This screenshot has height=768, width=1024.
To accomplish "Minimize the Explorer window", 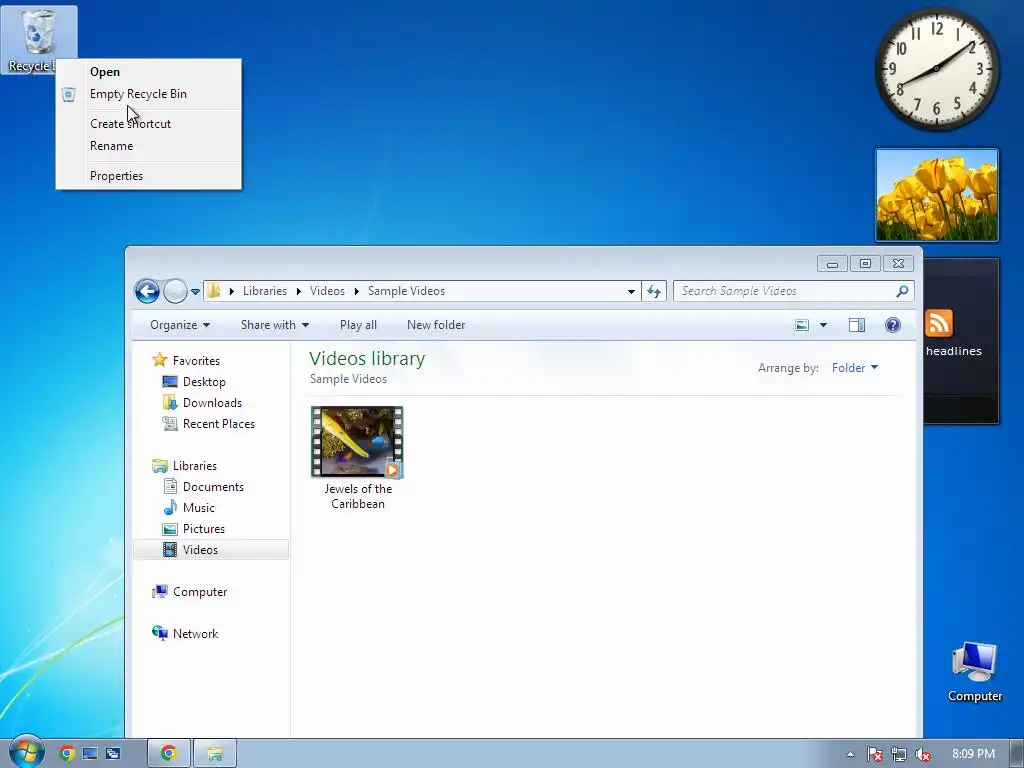I will tap(832, 264).
